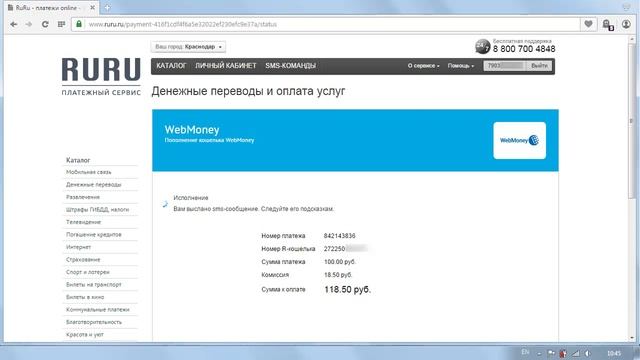Open a new browser tab
This screenshot has height=360, width=640.
[x=107, y=7]
